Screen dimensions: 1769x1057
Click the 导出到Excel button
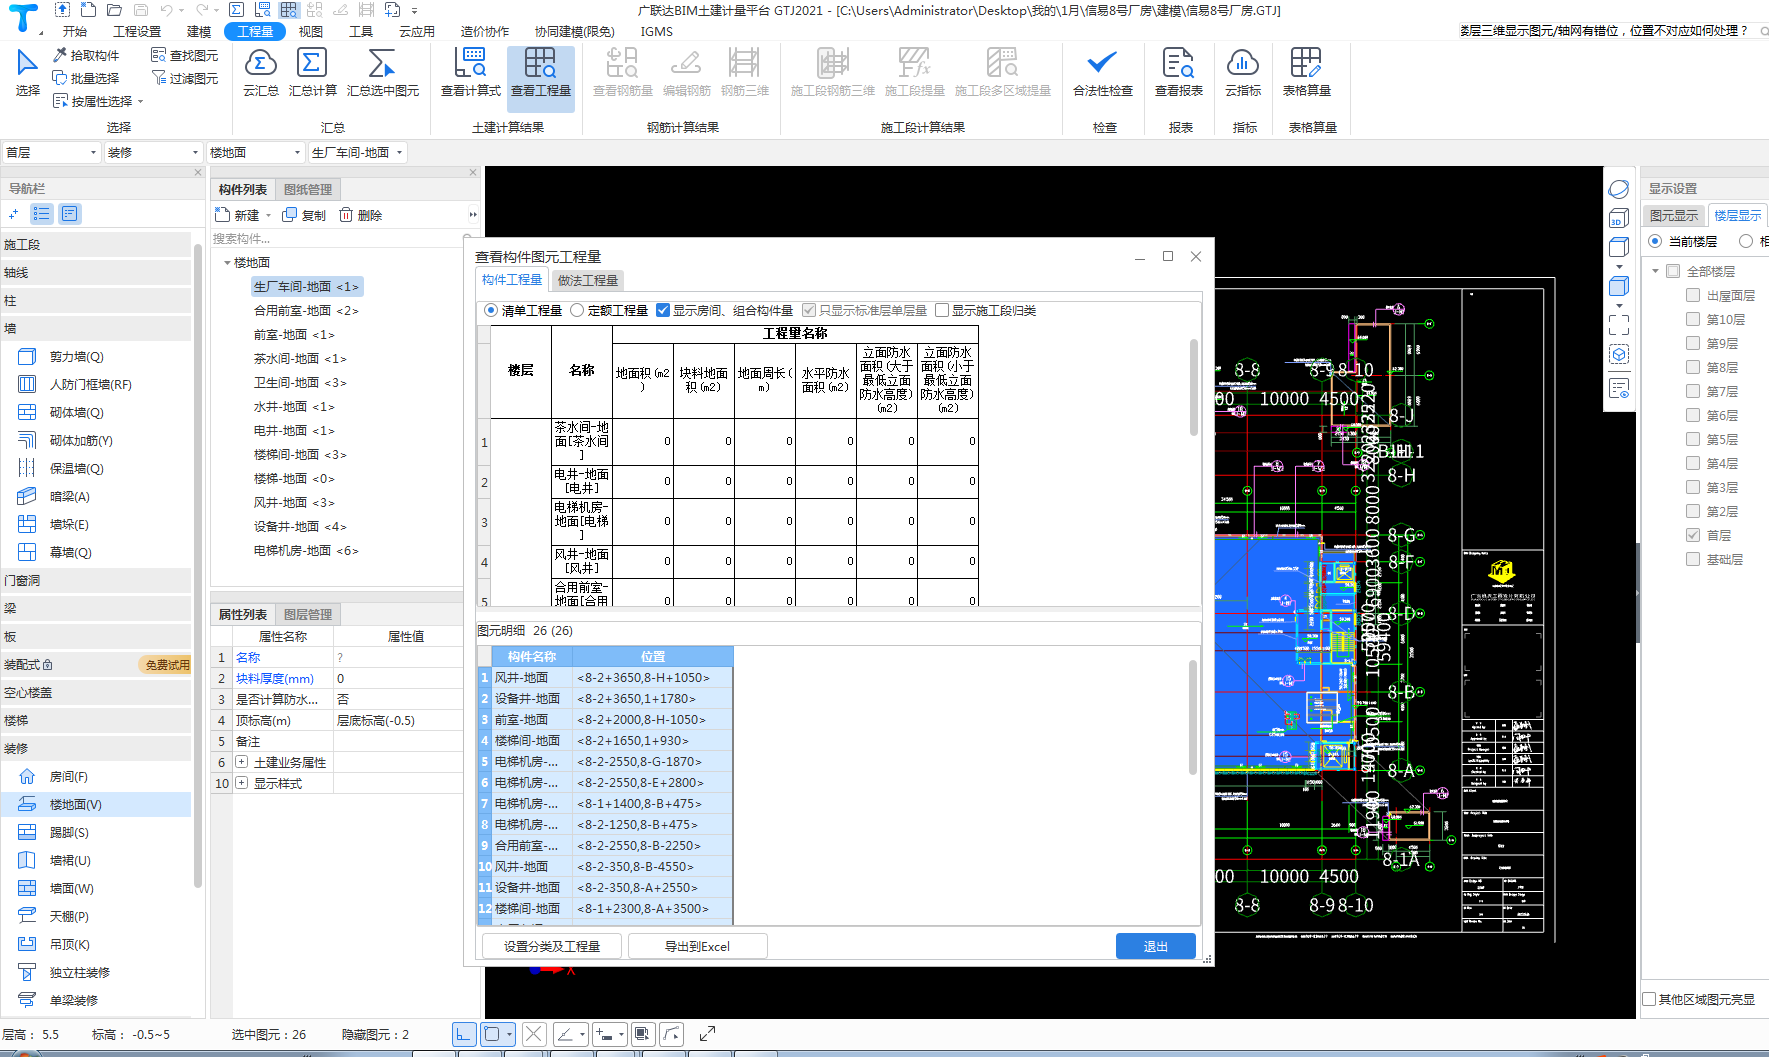click(698, 946)
